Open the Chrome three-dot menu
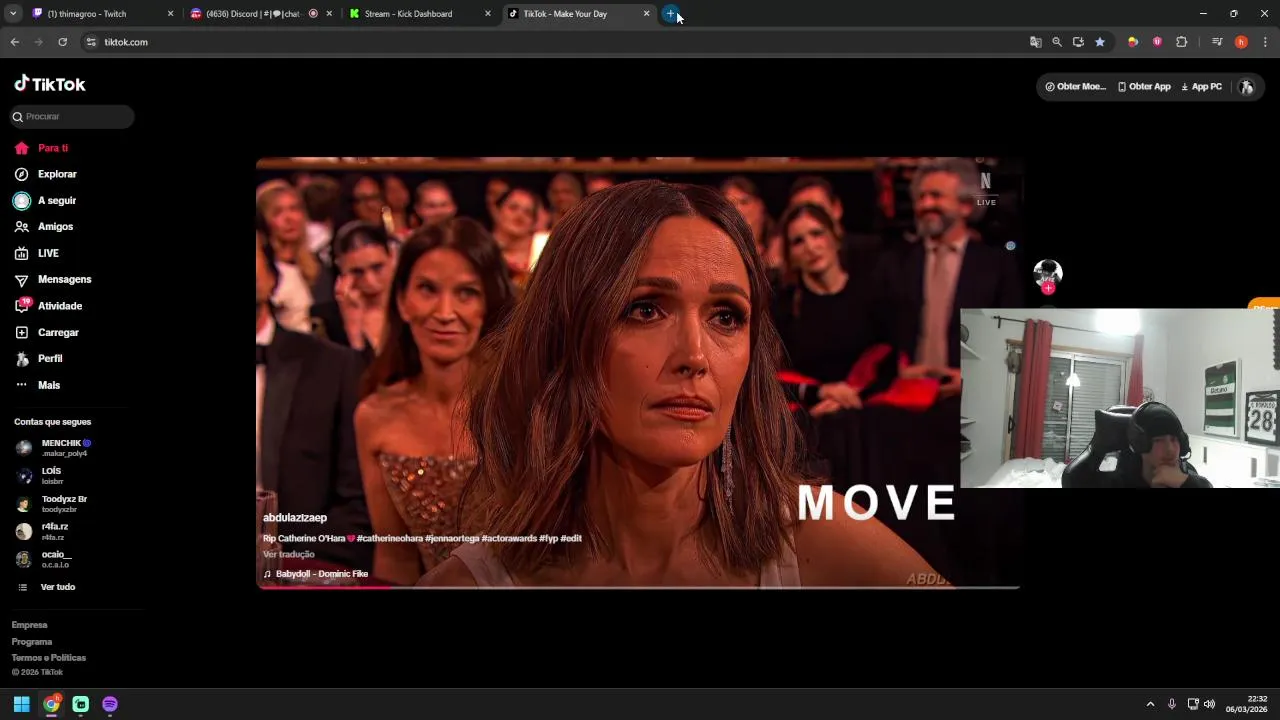Image resolution: width=1280 pixels, height=720 pixels. 1265,42
